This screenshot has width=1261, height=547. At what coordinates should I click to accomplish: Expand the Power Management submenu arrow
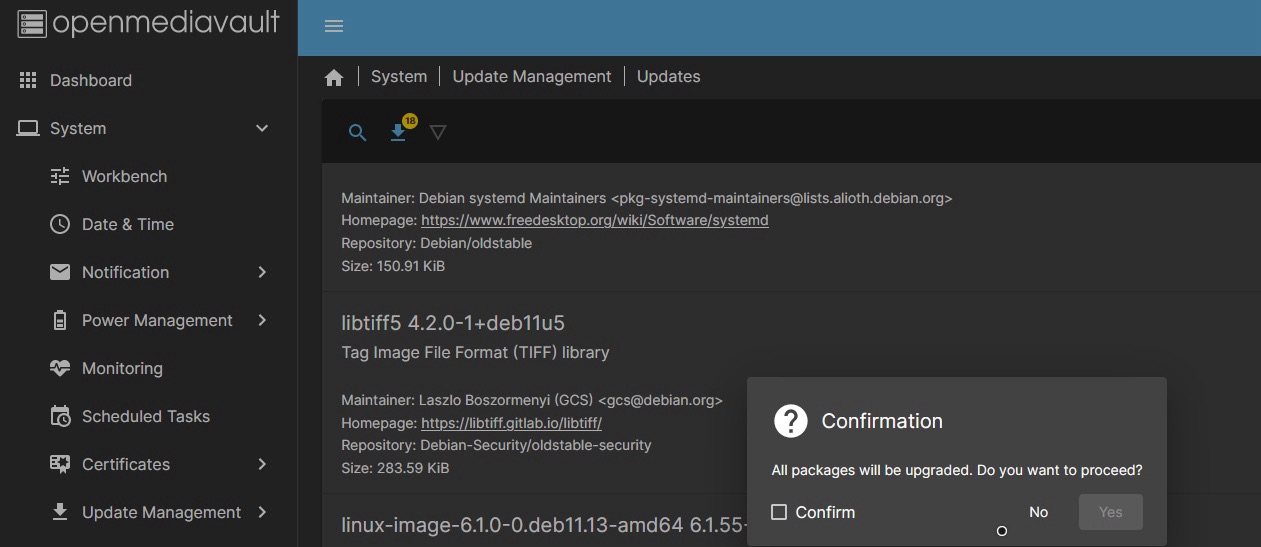tap(262, 320)
